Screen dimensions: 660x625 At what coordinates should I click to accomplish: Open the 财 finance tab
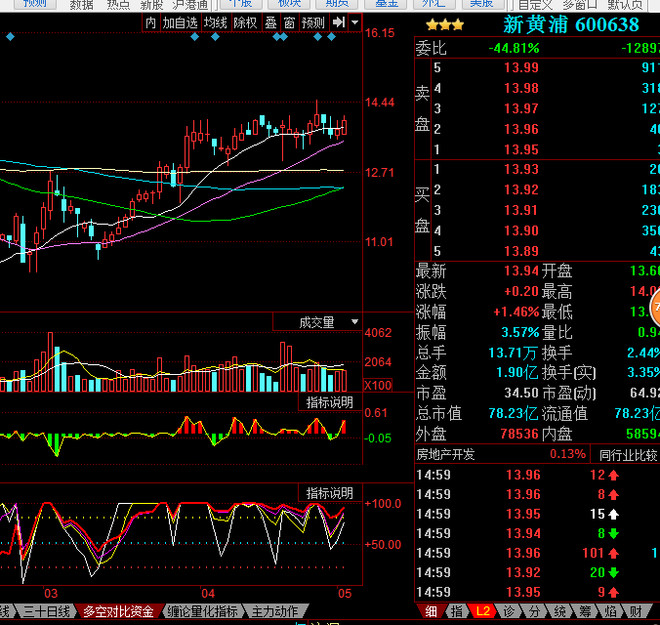coord(636,611)
